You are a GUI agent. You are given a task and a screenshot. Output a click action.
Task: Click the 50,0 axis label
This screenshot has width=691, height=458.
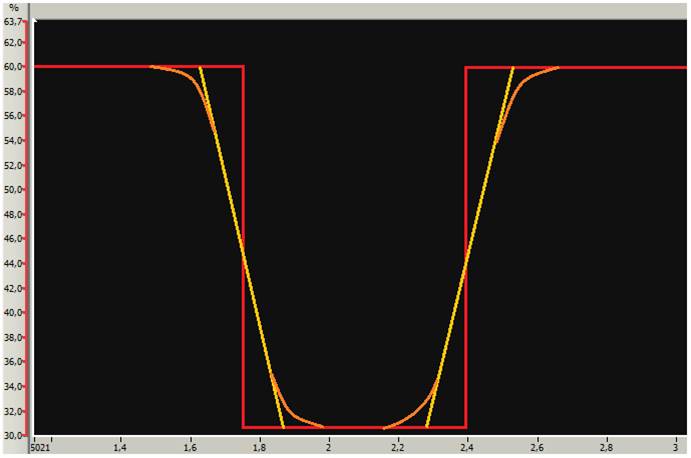click(x=11, y=190)
